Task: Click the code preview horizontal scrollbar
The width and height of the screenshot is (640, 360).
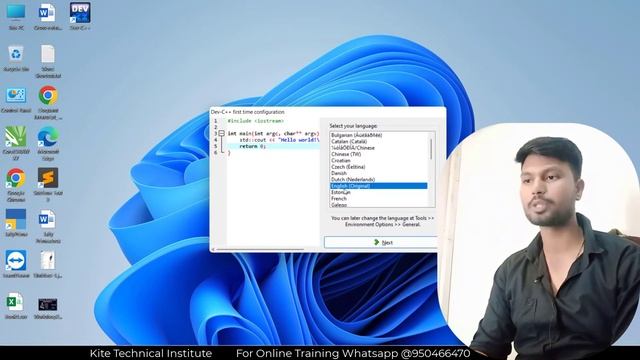Action: click(x=260, y=249)
